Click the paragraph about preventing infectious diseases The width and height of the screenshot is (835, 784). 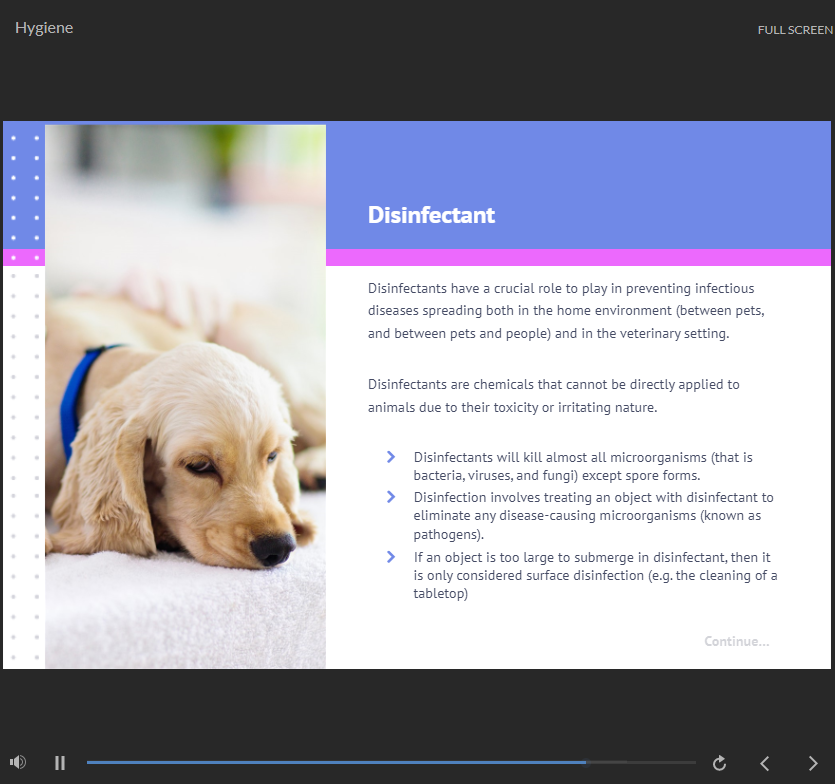[568, 311]
